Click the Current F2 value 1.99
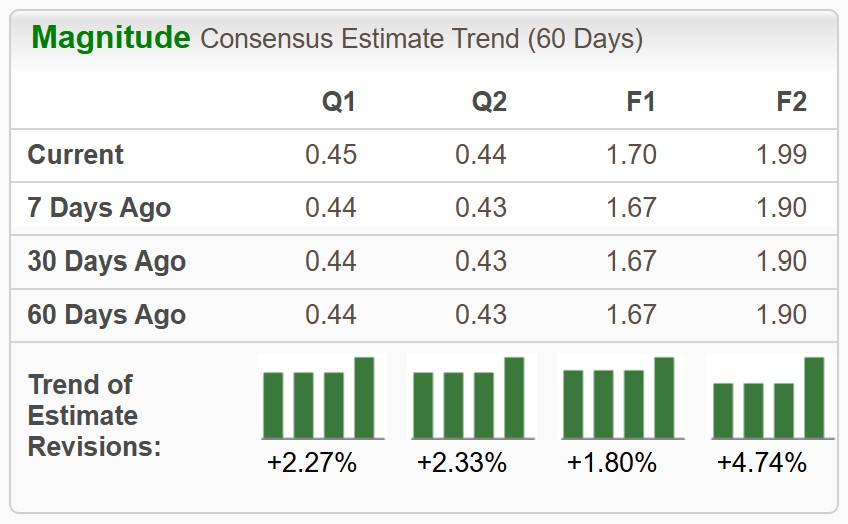Viewport: 848px width, 524px height. [x=781, y=155]
